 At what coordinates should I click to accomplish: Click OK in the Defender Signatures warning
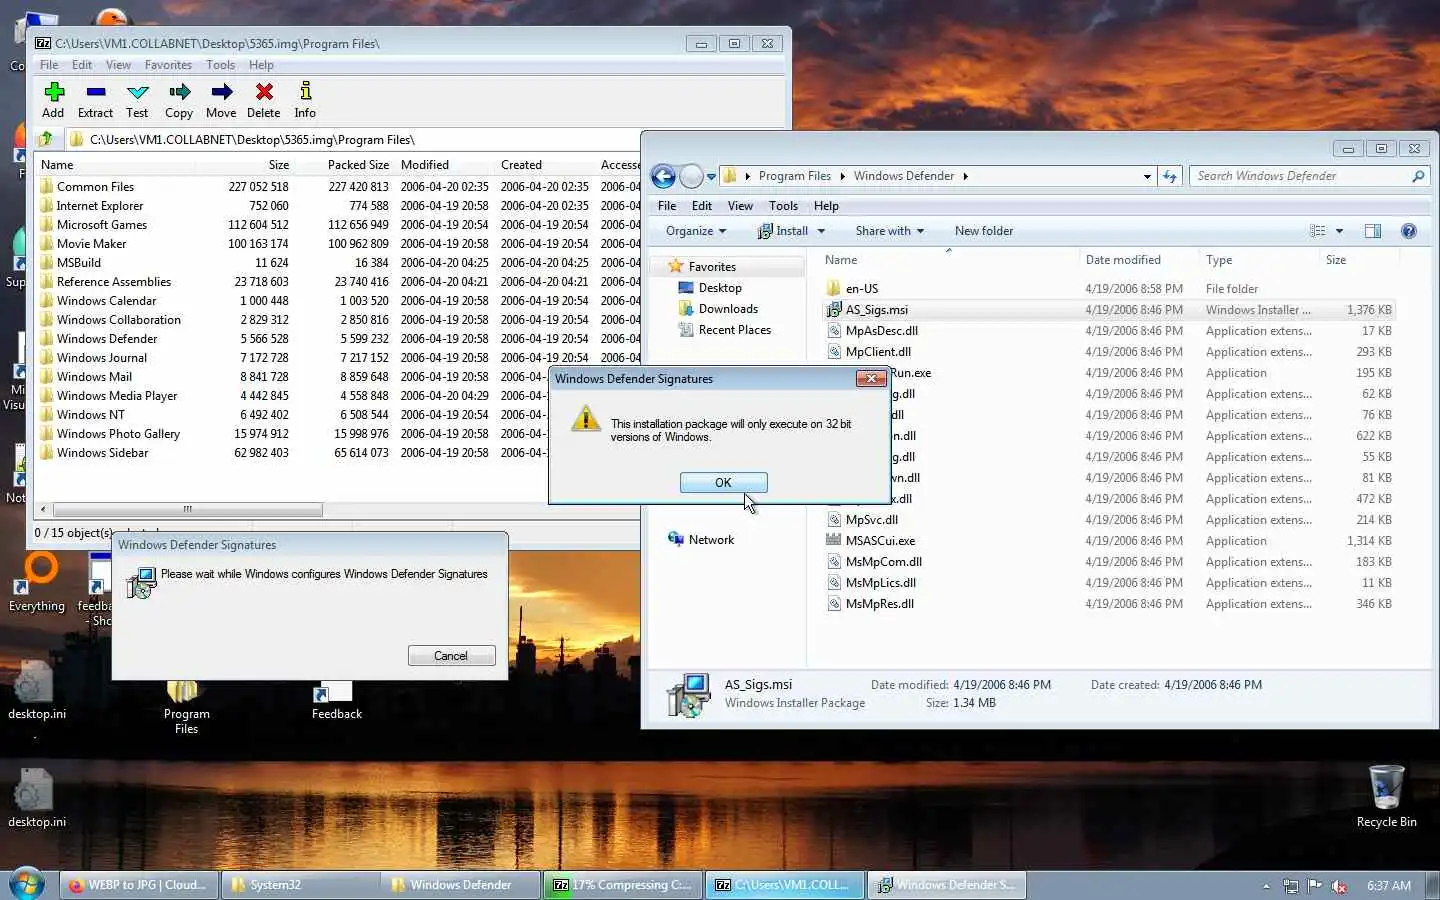[x=723, y=482]
